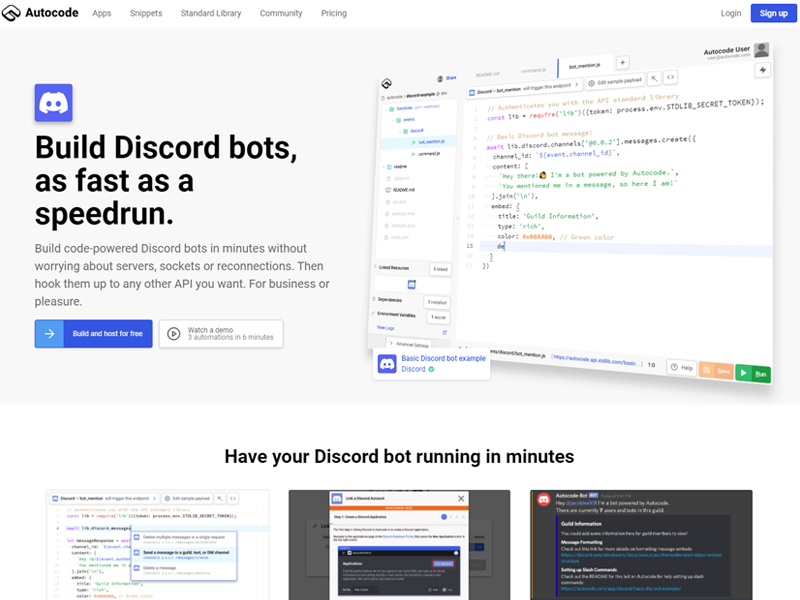The height and width of the screenshot is (600, 800).
Task: Open the Community link
Action: pyautogui.click(x=281, y=13)
